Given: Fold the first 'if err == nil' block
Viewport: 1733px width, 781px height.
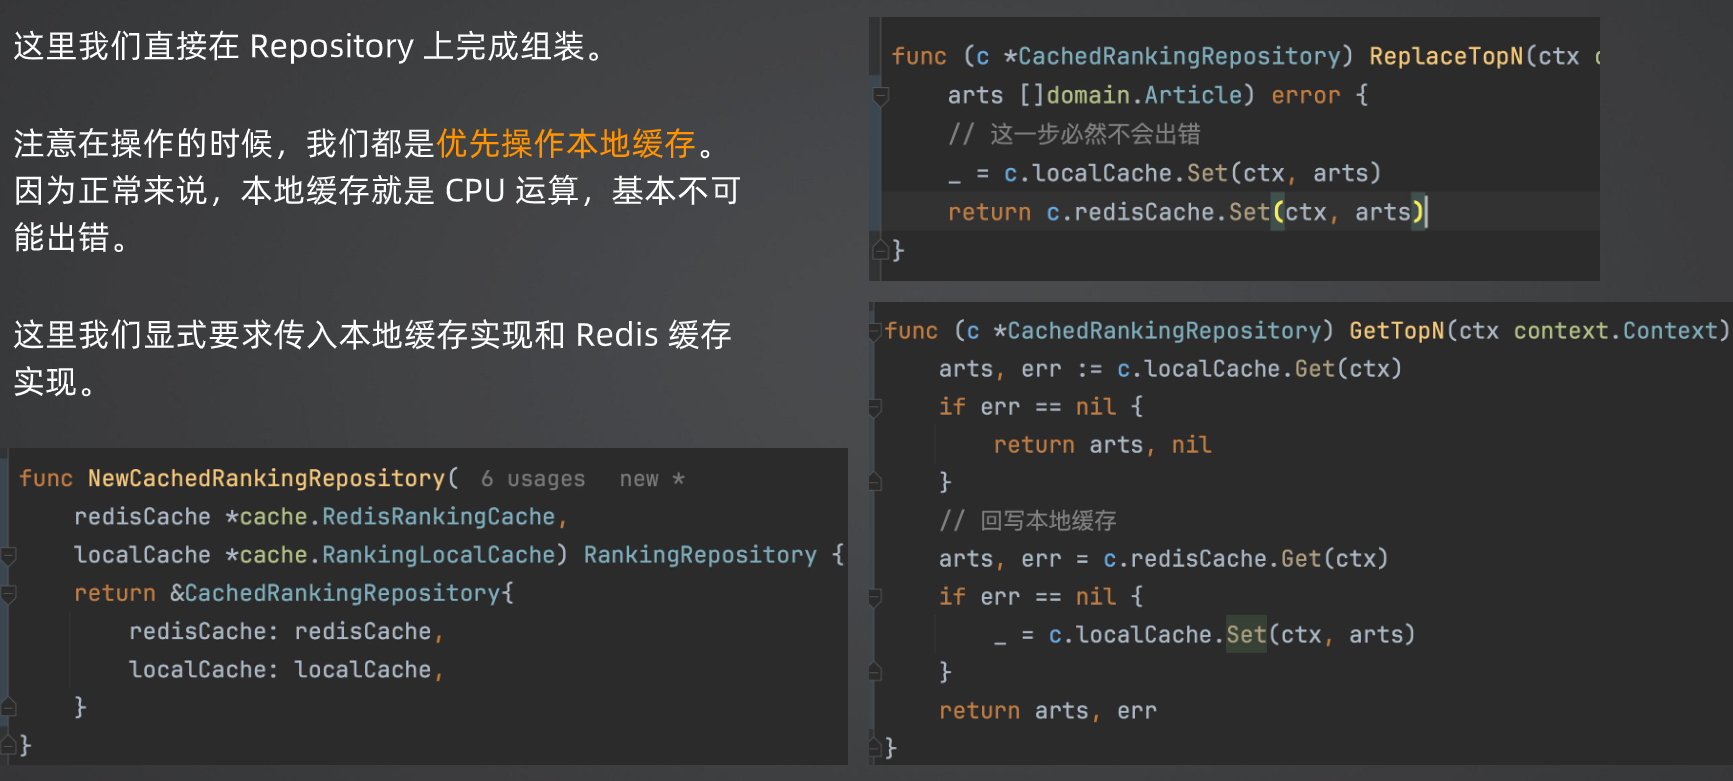Looking at the screenshot, I should [875, 407].
